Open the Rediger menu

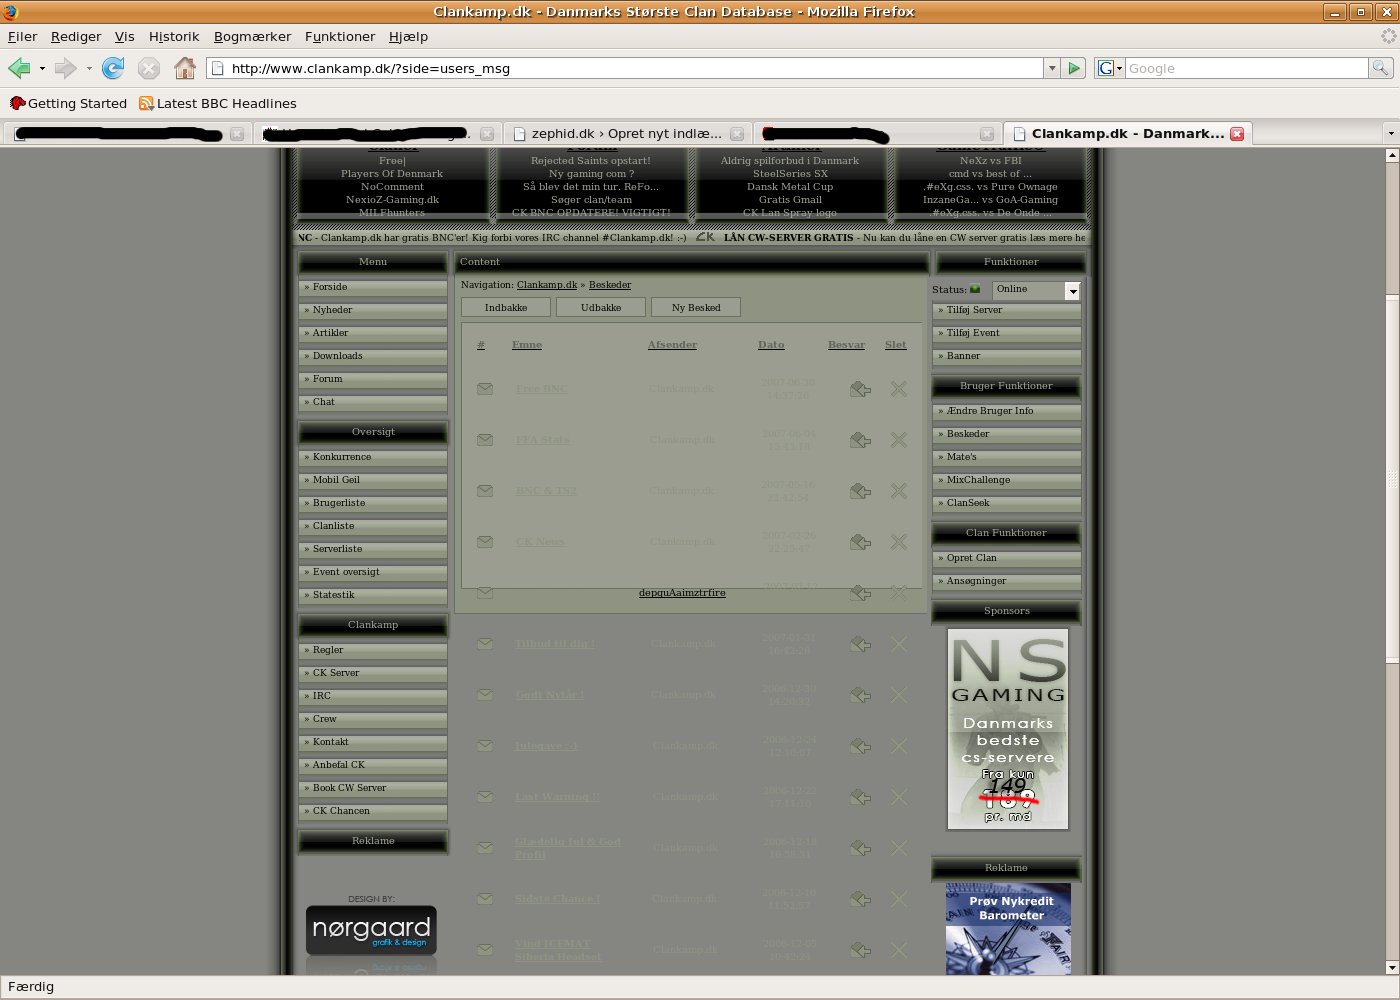(76, 36)
